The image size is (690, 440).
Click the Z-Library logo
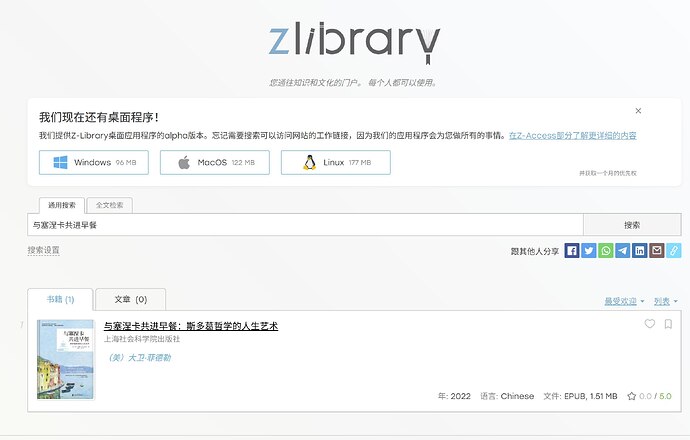[x=354, y=43]
